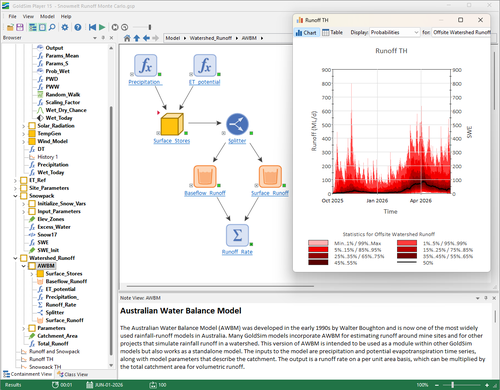
Task: Toggle the browser pane toolbar icon
Action: (x=33, y=27)
